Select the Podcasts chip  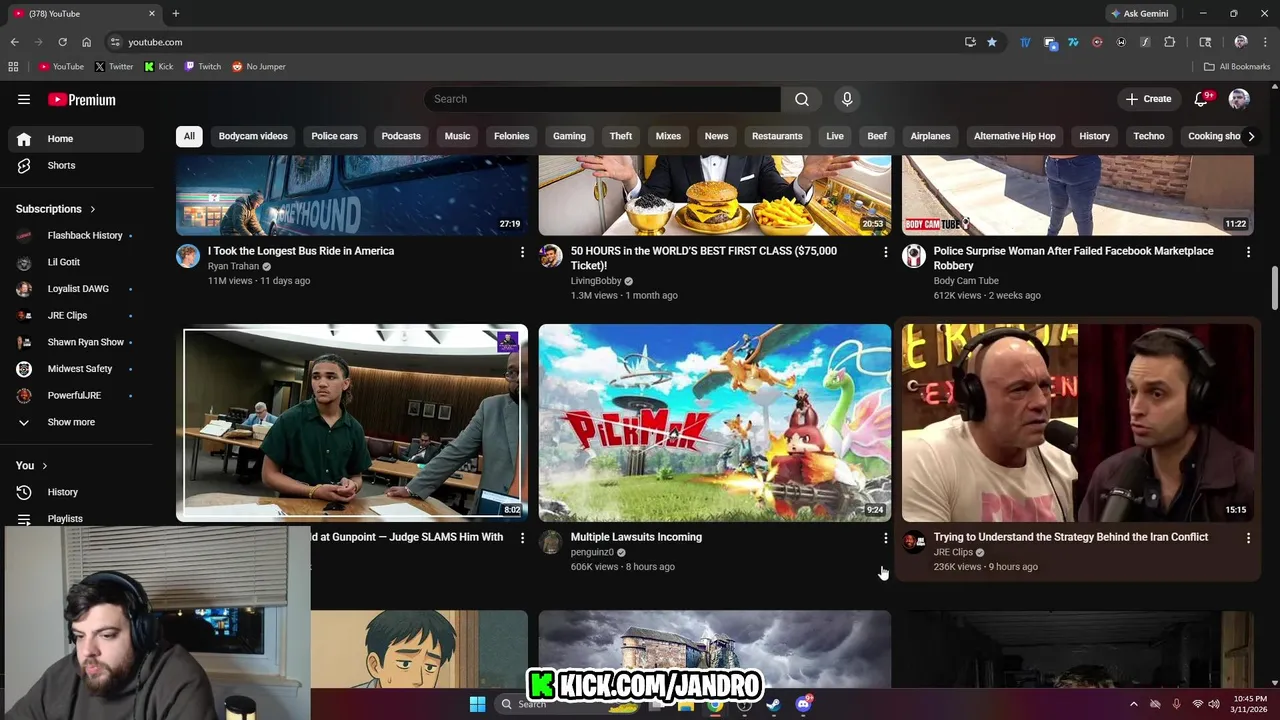tap(401, 136)
